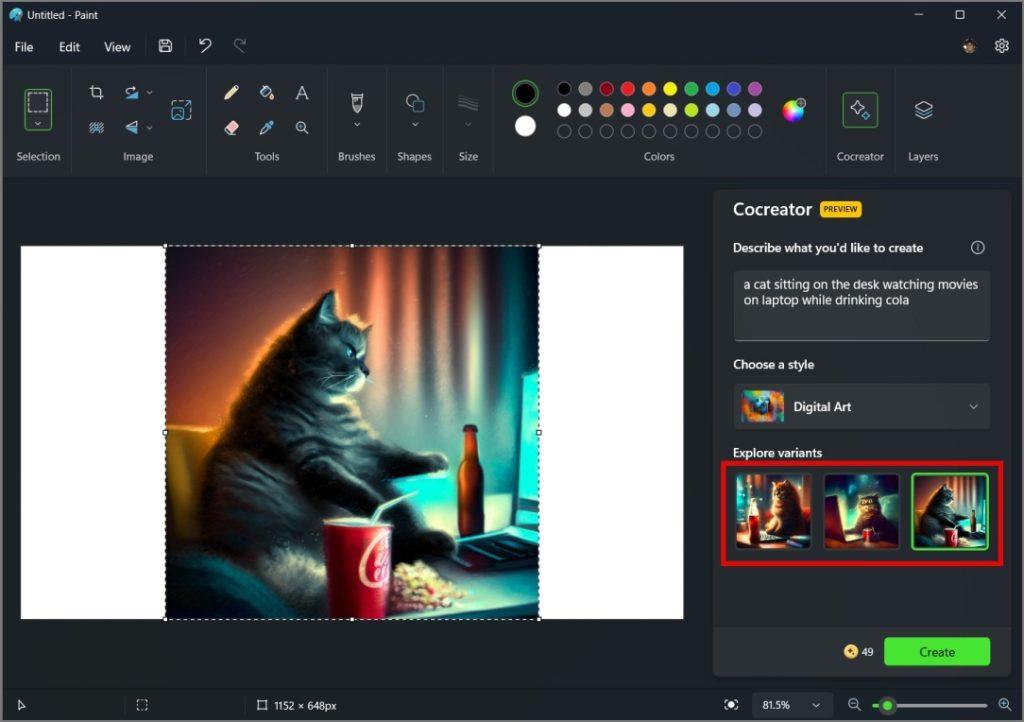Select the Color picker eyedropper tool

(266, 128)
